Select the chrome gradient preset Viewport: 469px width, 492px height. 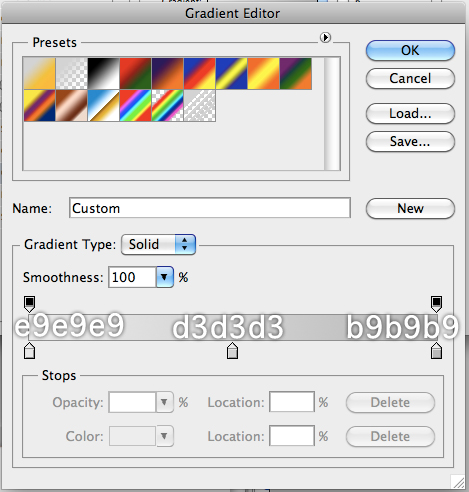coord(104,106)
